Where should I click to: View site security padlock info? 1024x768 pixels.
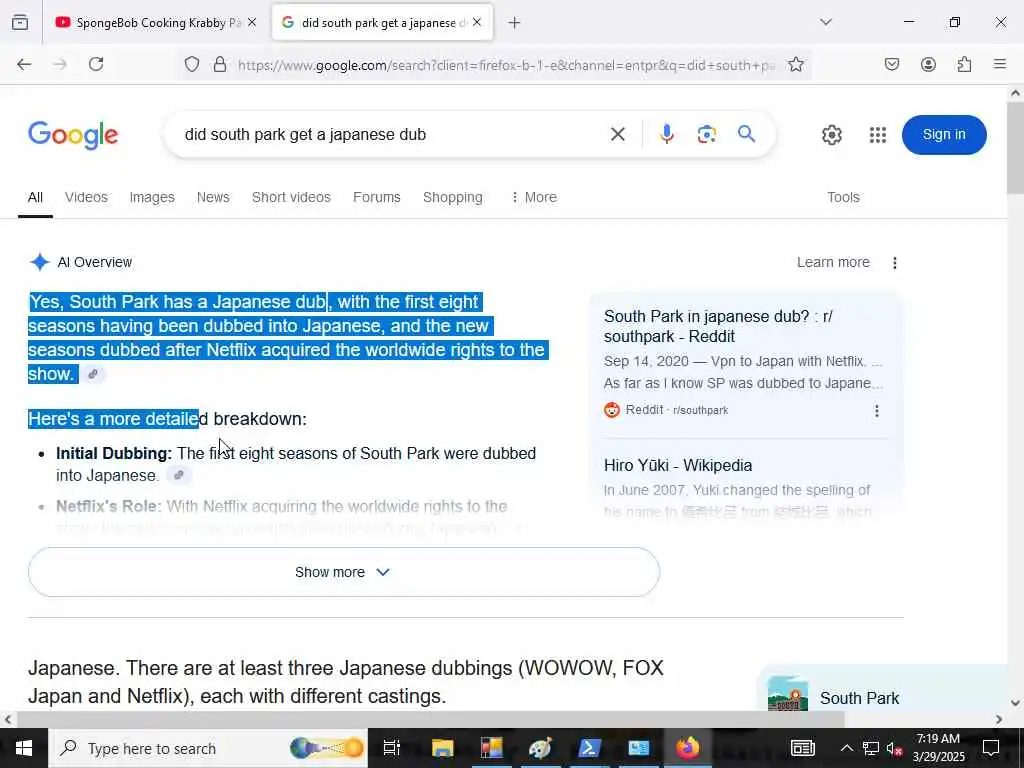click(x=220, y=64)
